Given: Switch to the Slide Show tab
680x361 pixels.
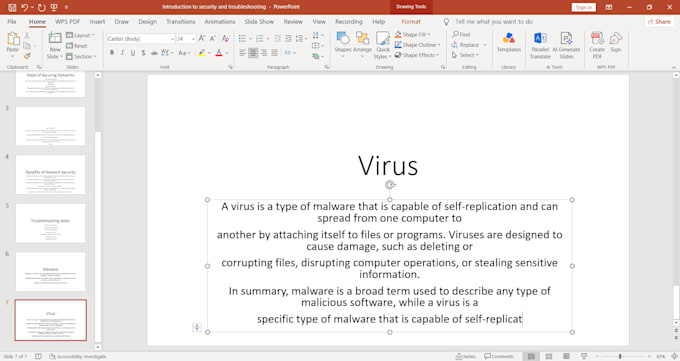Looking at the screenshot, I should pyautogui.click(x=259, y=21).
